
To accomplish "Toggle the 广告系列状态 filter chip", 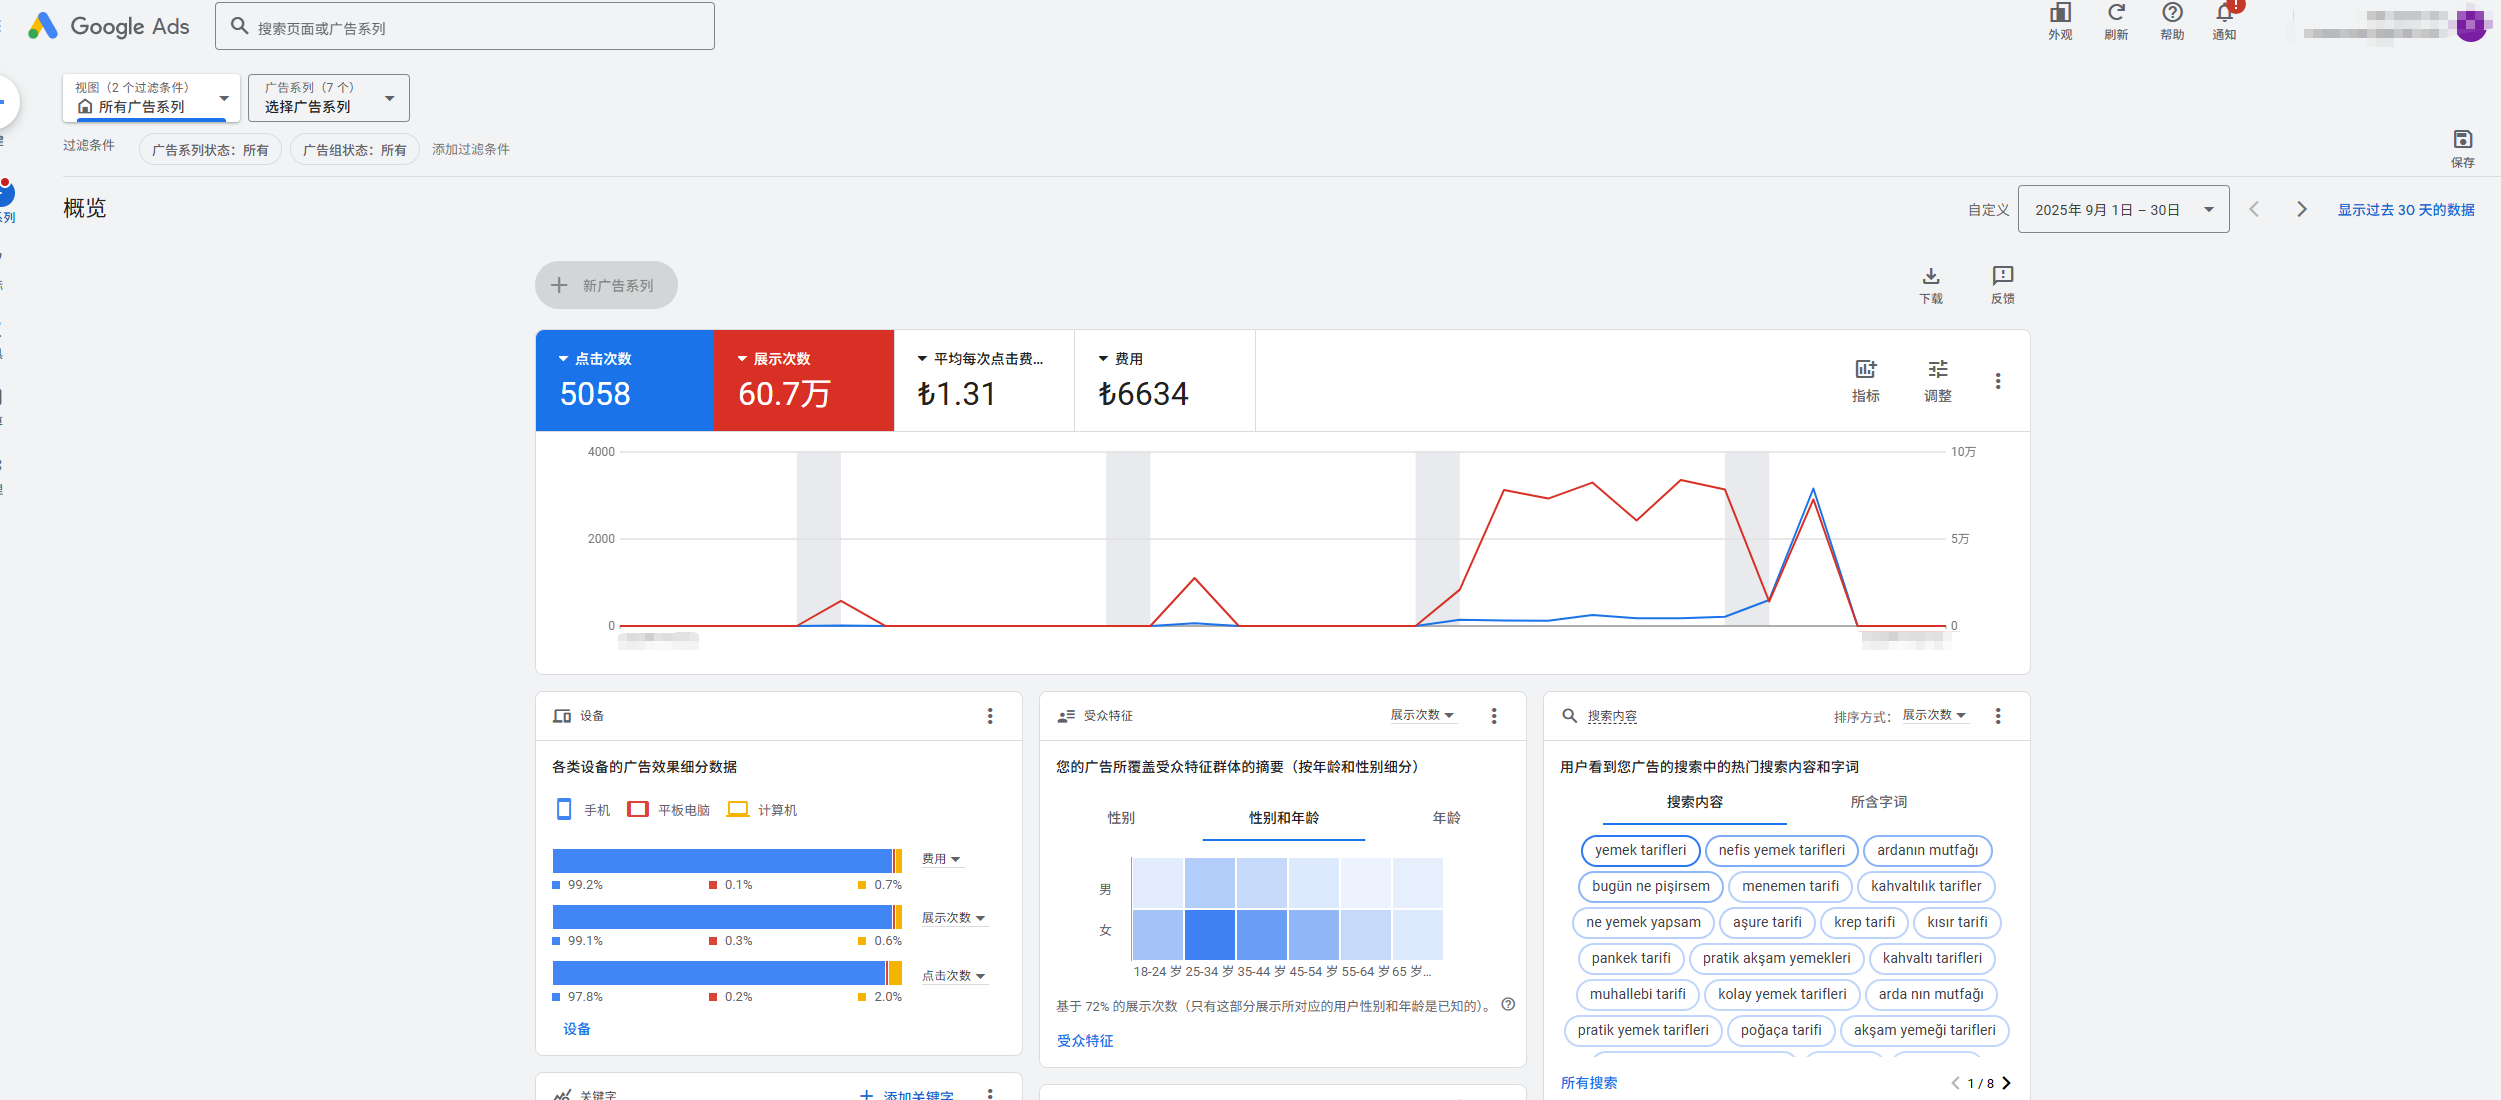I will 210,150.
